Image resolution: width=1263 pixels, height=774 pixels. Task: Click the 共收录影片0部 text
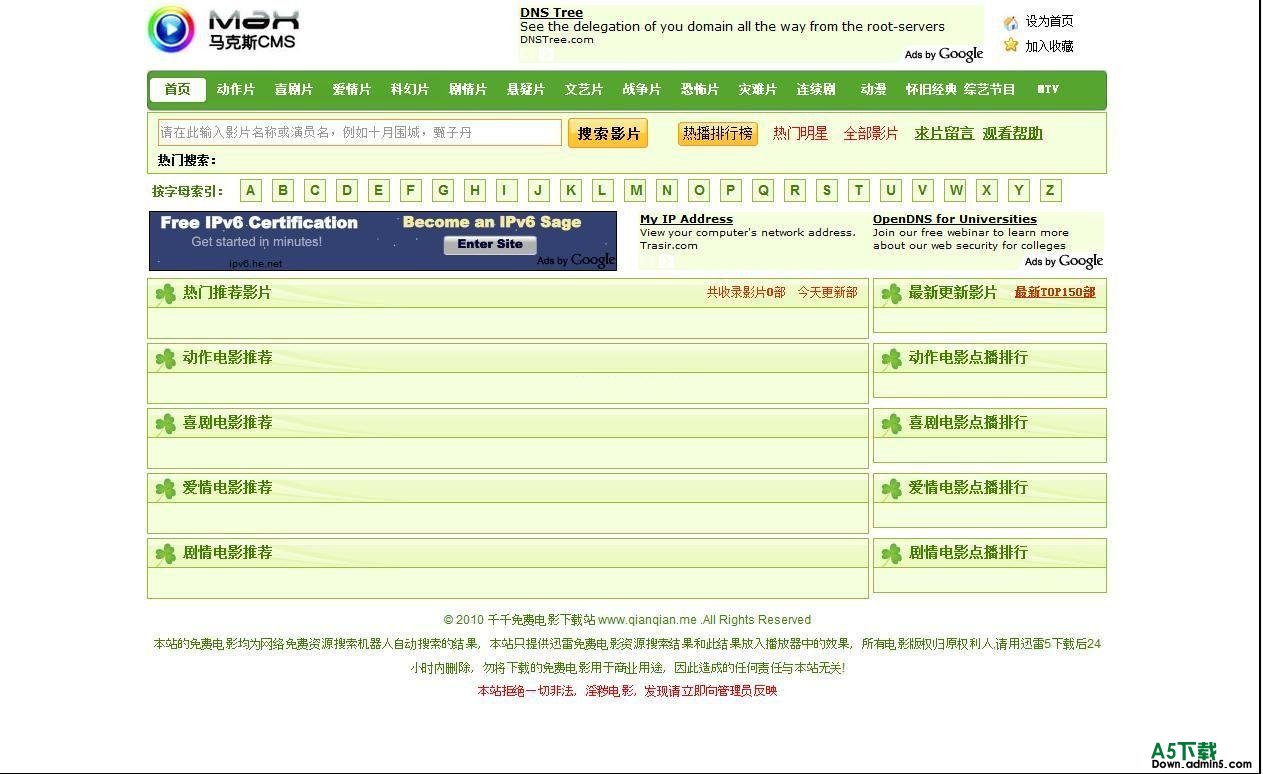(x=746, y=293)
